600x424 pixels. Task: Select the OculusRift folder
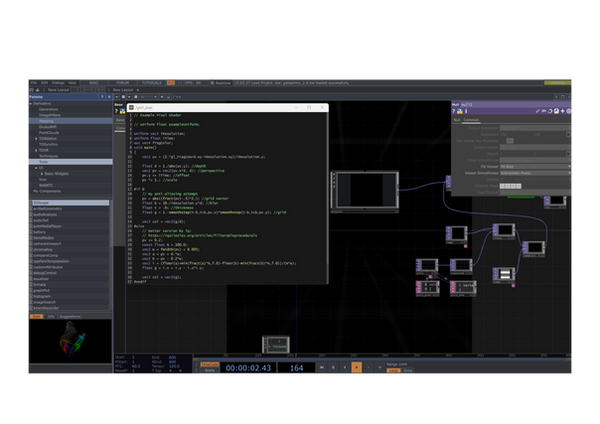48,127
